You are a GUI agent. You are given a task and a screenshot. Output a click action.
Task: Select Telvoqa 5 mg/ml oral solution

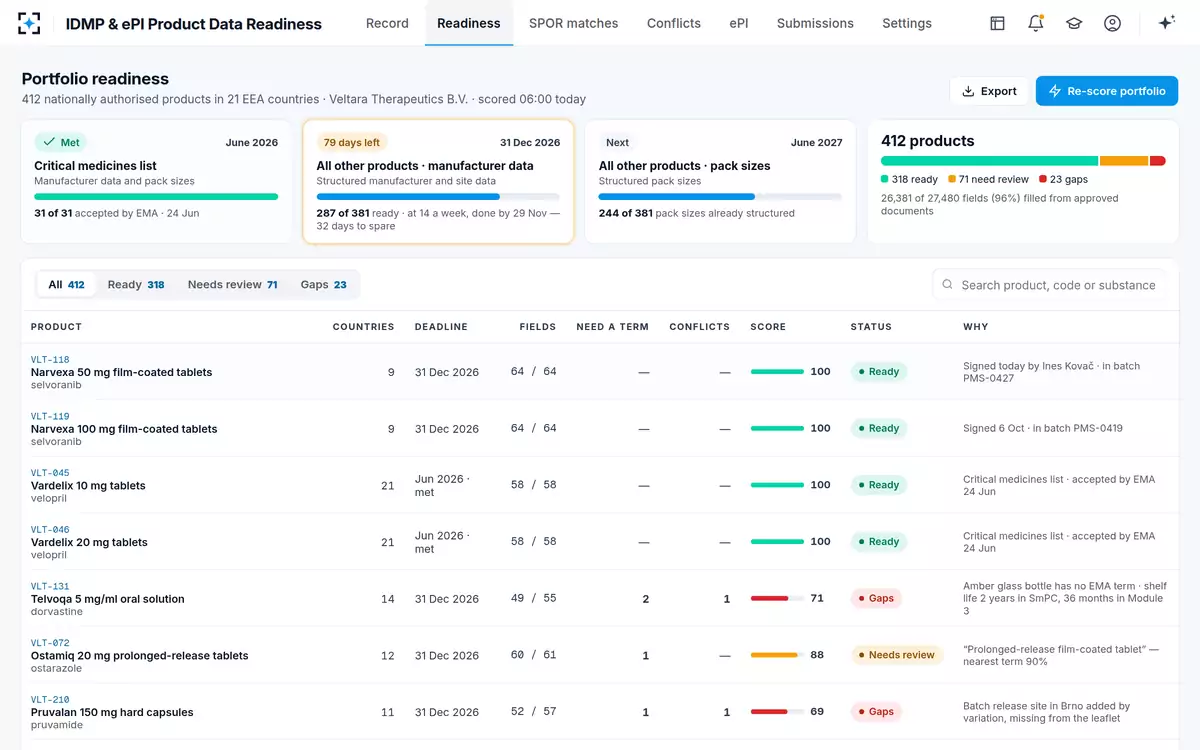(108, 600)
